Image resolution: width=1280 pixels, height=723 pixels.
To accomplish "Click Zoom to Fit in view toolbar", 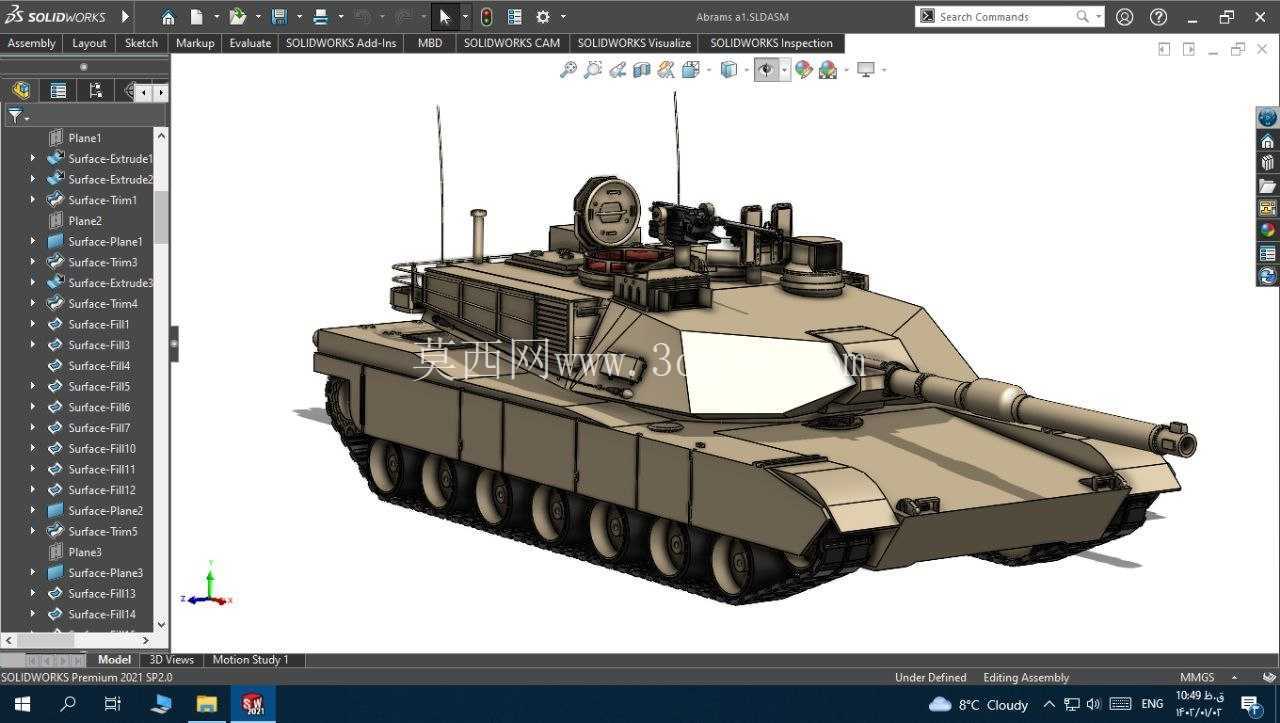I will [568, 70].
